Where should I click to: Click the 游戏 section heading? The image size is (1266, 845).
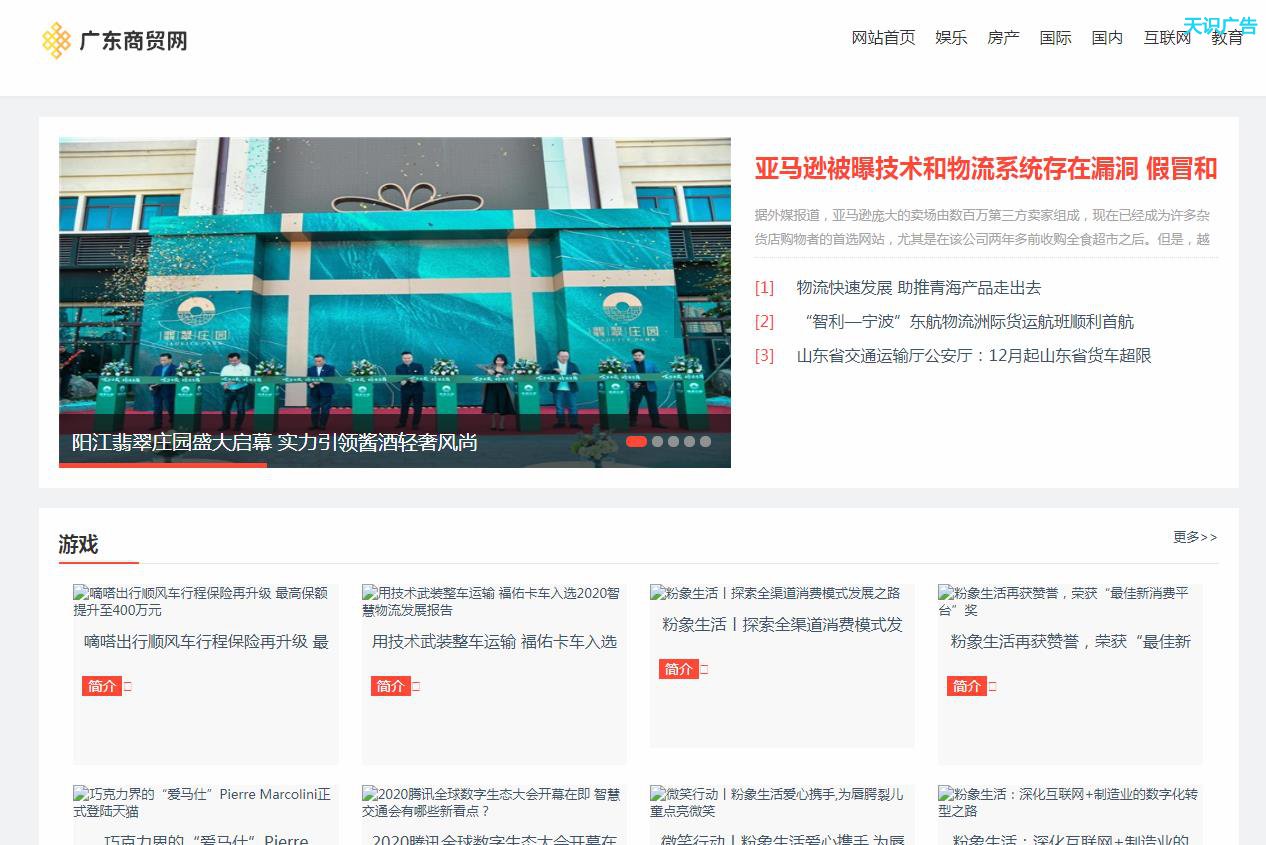pos(78,545)
